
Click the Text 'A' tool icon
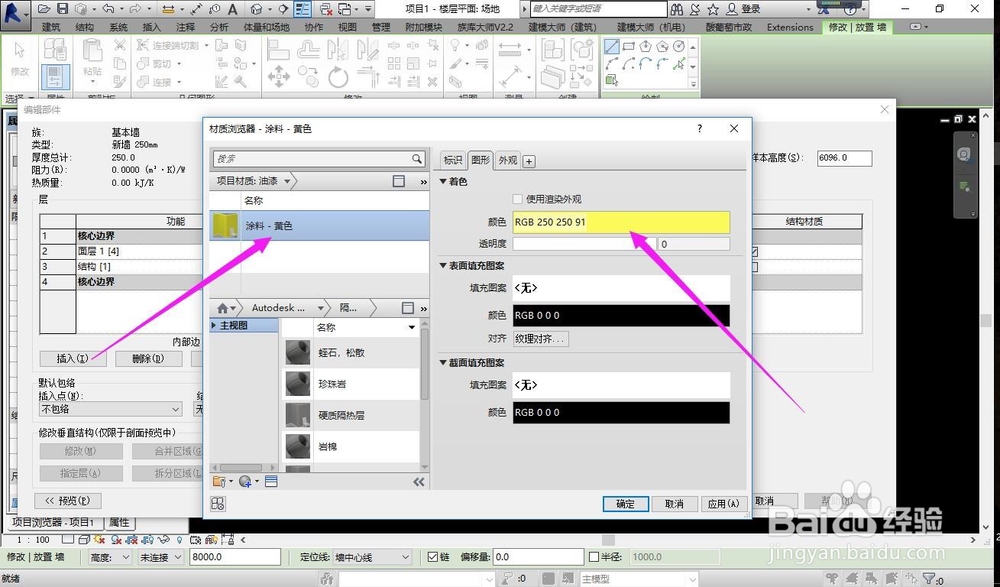[x=233, y=9]
